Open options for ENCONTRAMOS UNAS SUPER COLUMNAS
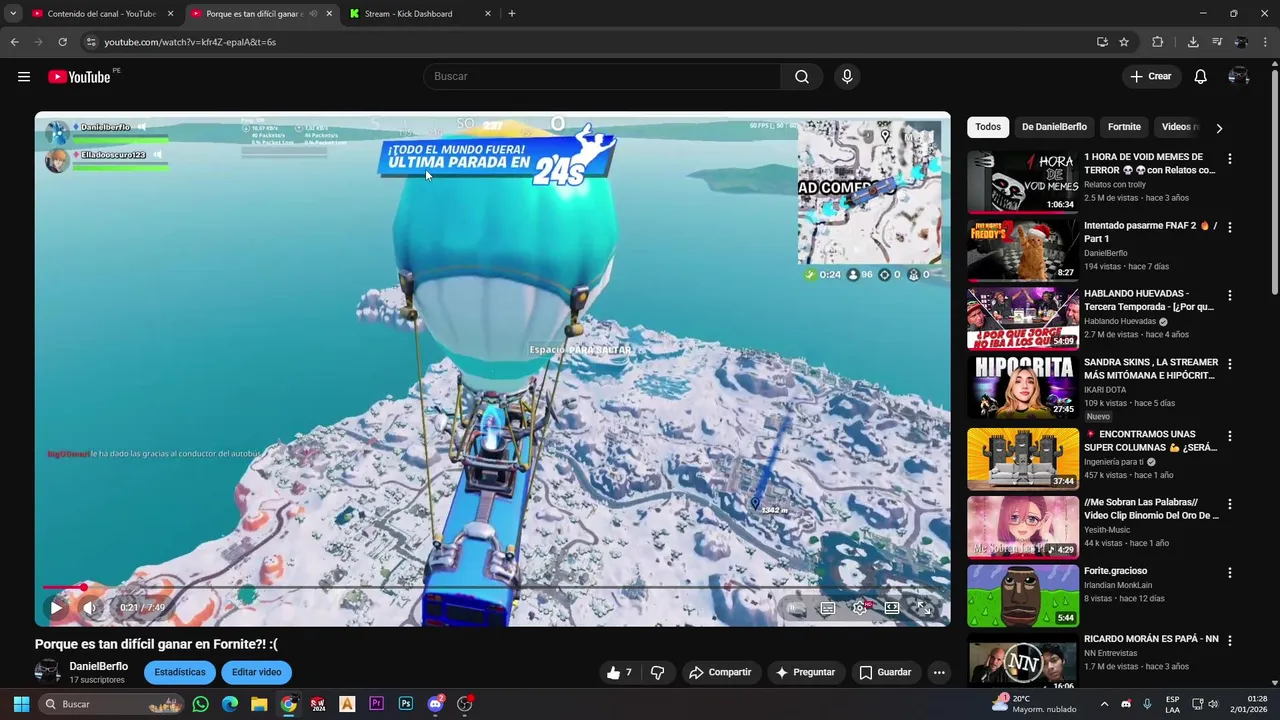 coord(1230,436)
